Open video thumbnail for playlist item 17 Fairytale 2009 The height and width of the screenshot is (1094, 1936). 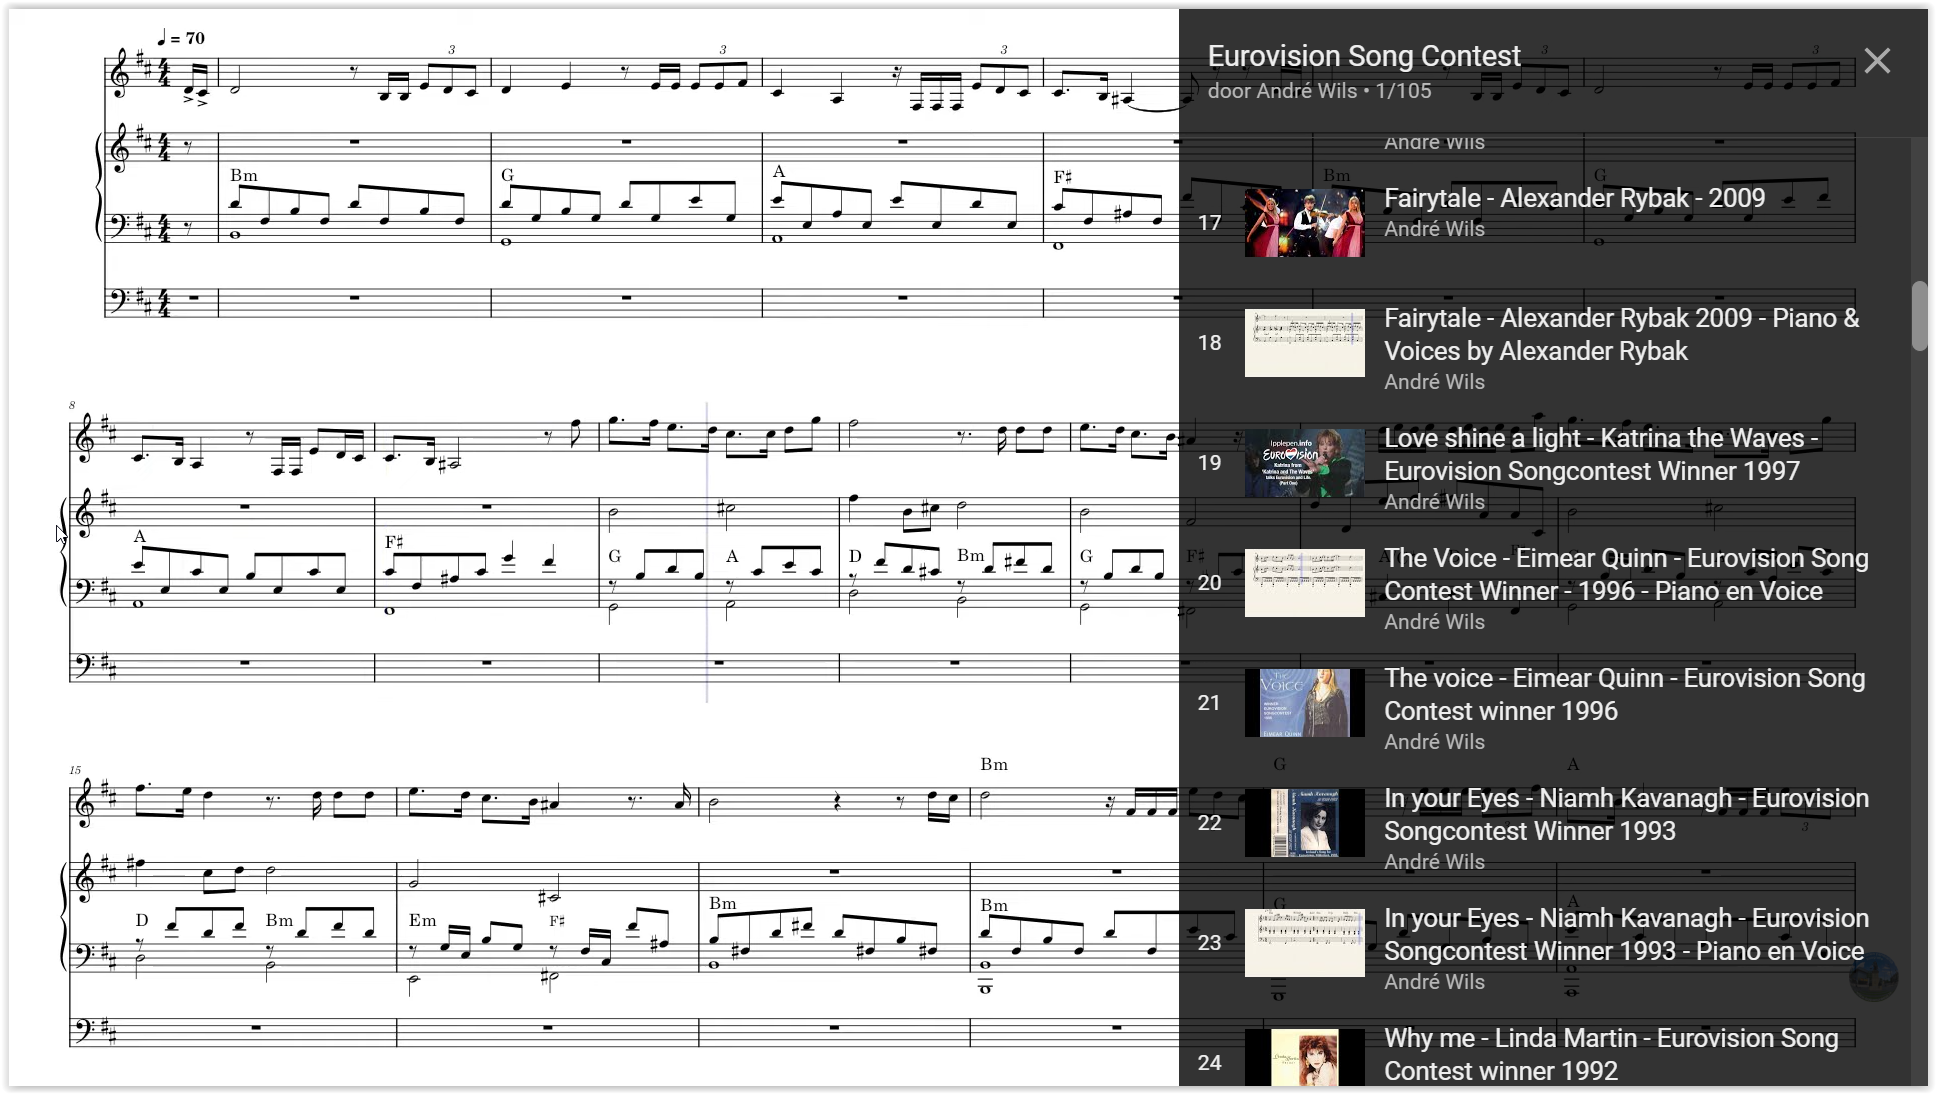(x=1304, y=223)
